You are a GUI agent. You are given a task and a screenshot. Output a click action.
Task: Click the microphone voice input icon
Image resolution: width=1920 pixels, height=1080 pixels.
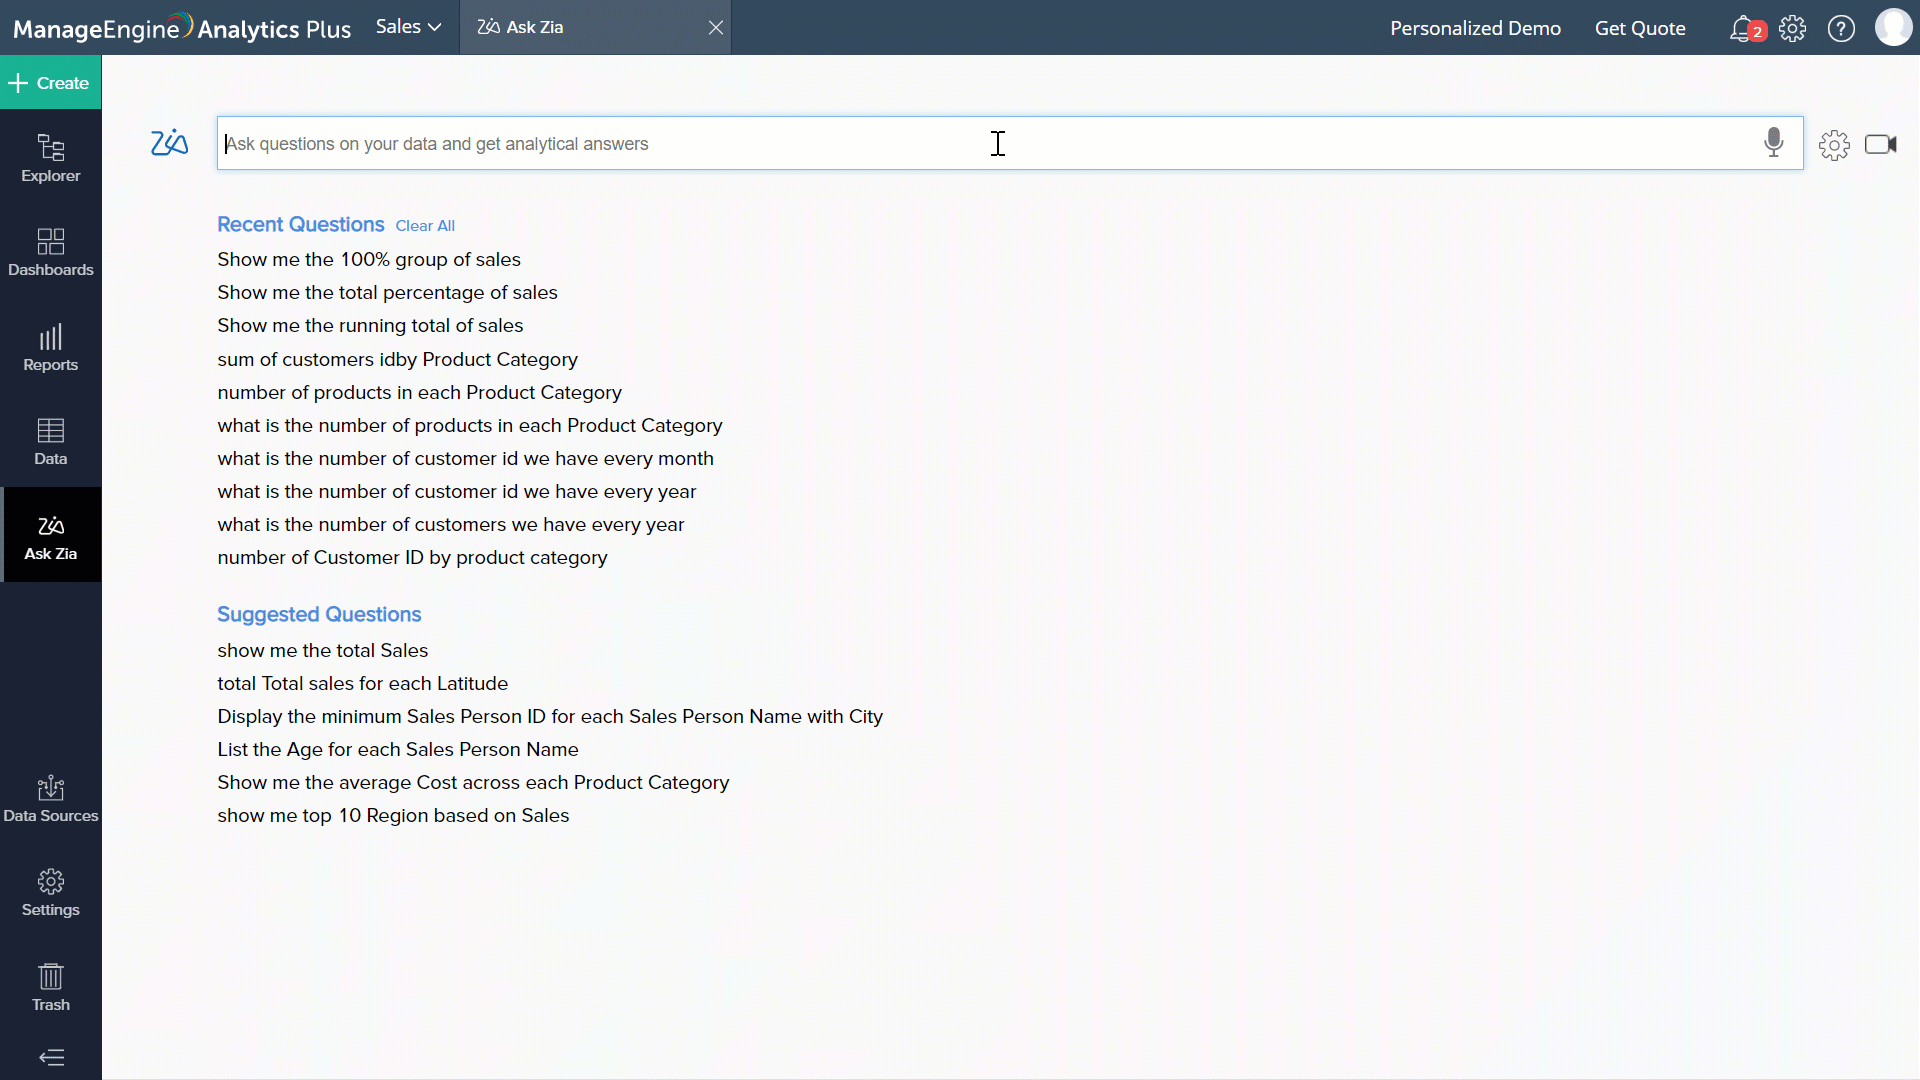1773,143
